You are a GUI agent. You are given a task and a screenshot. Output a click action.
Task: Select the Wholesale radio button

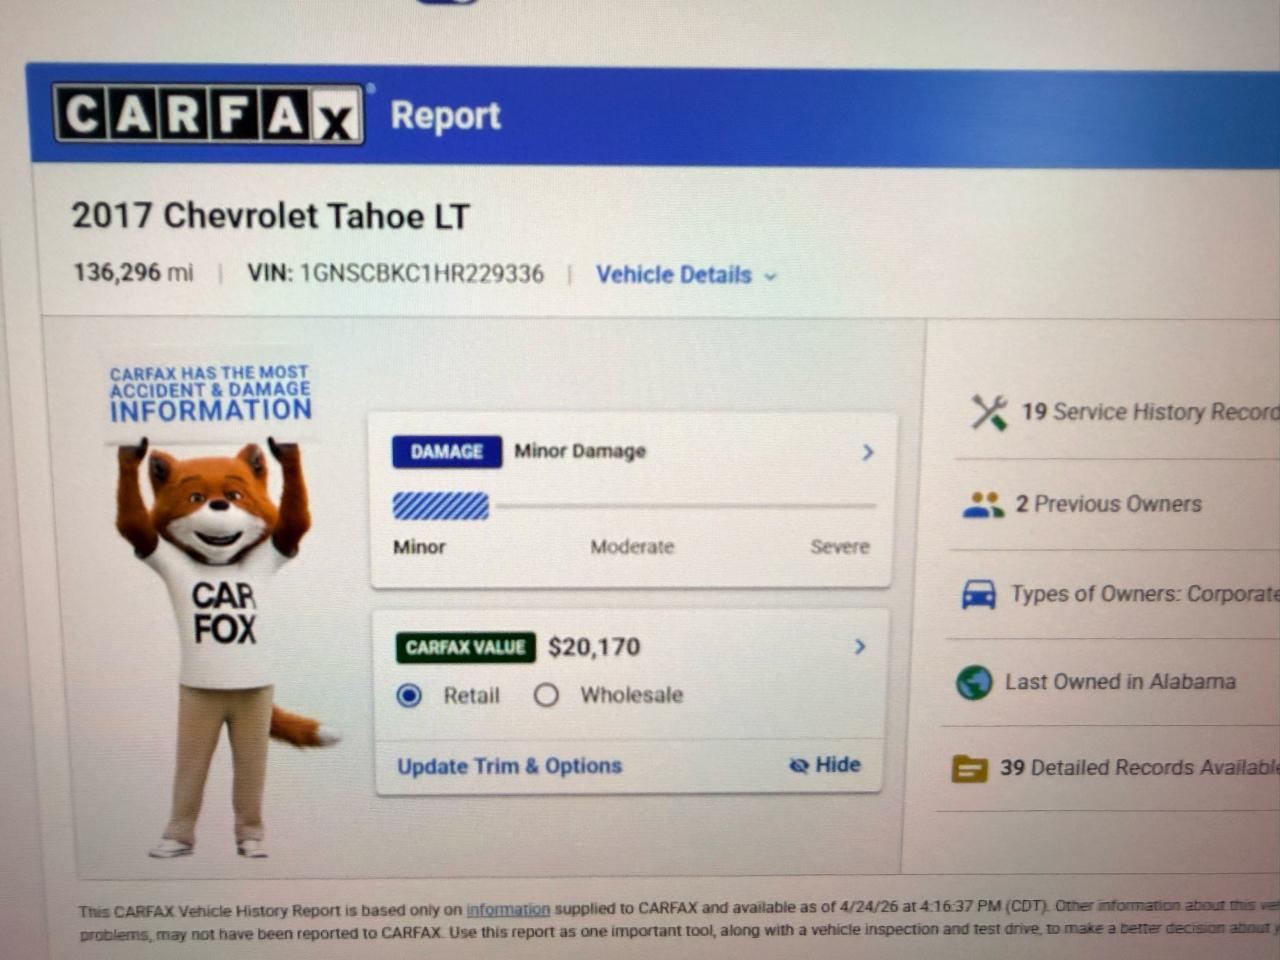[x=546, y=695]
